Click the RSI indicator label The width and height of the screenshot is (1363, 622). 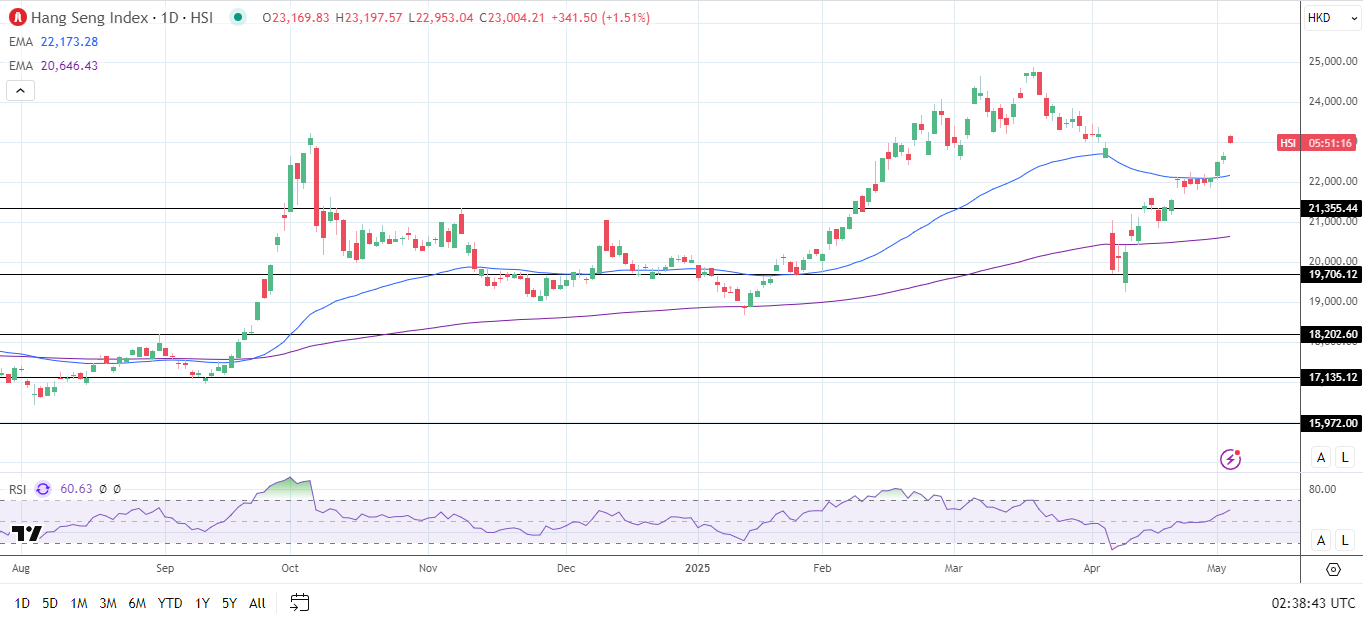coord(17,489)
